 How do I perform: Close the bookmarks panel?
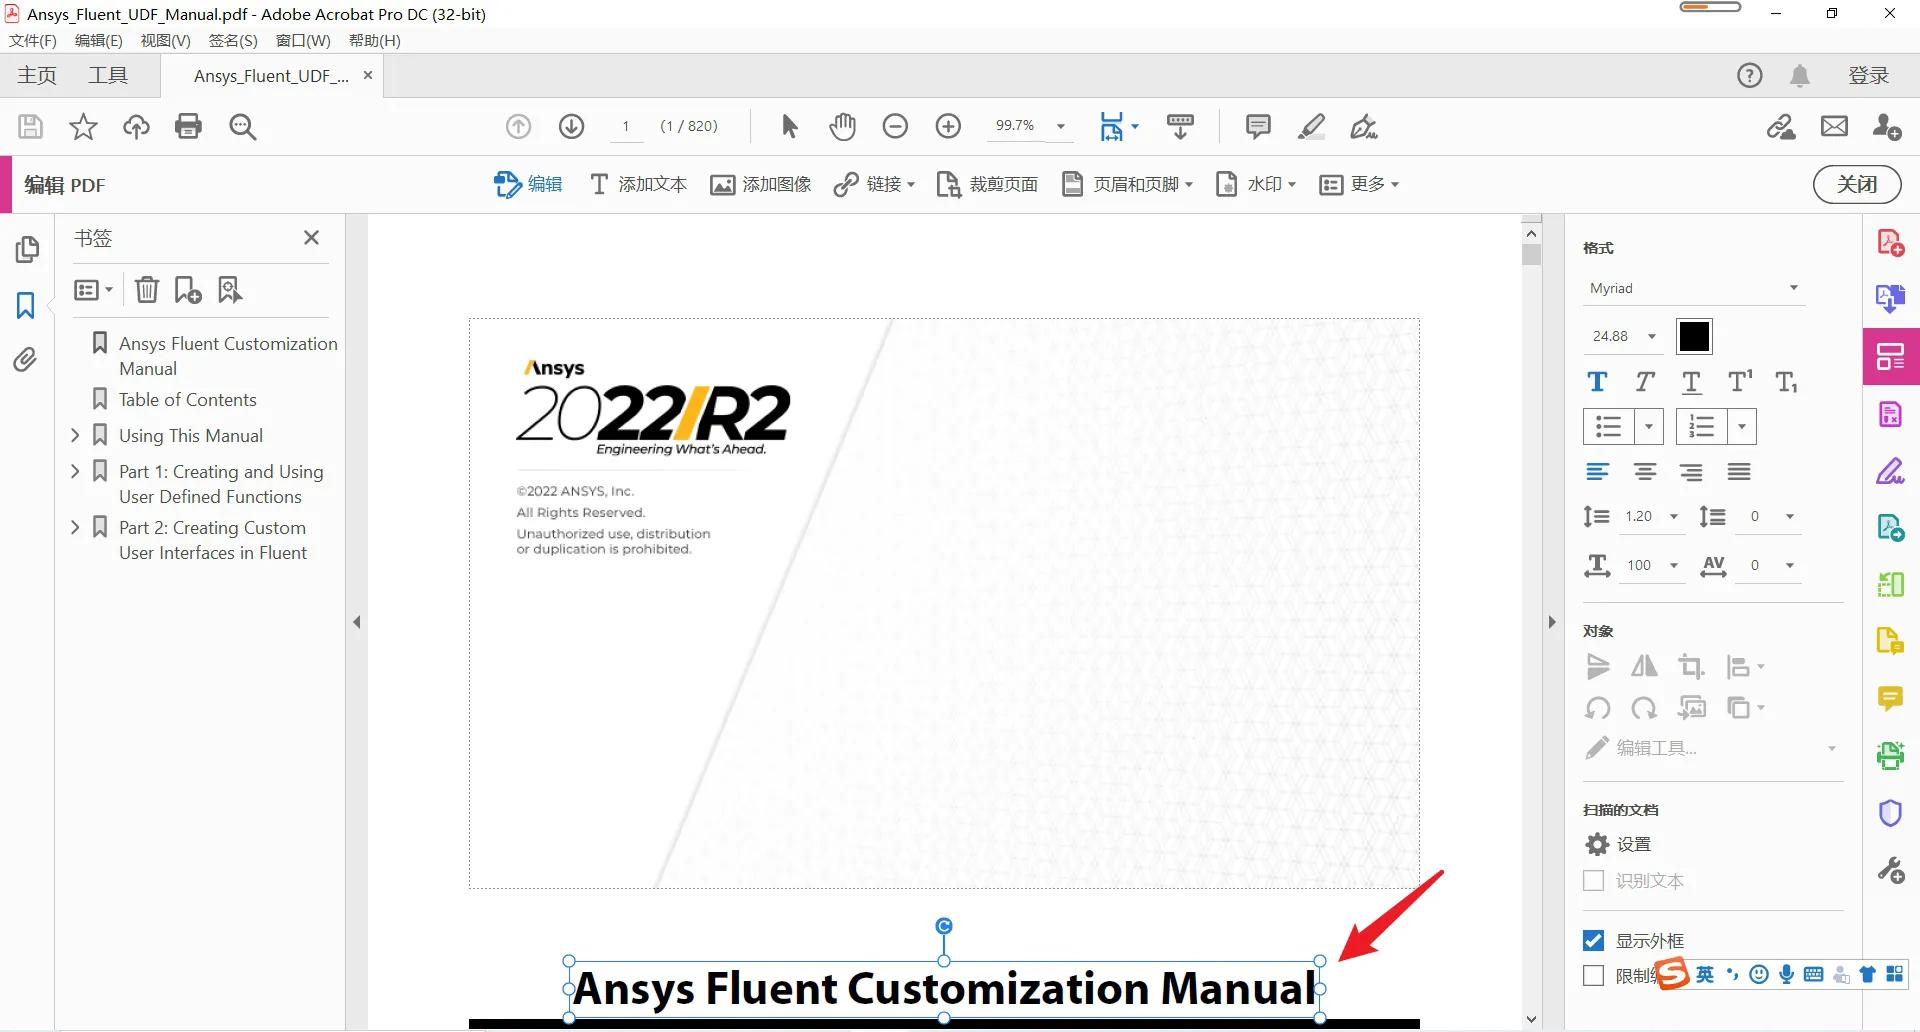click(311, 238)
